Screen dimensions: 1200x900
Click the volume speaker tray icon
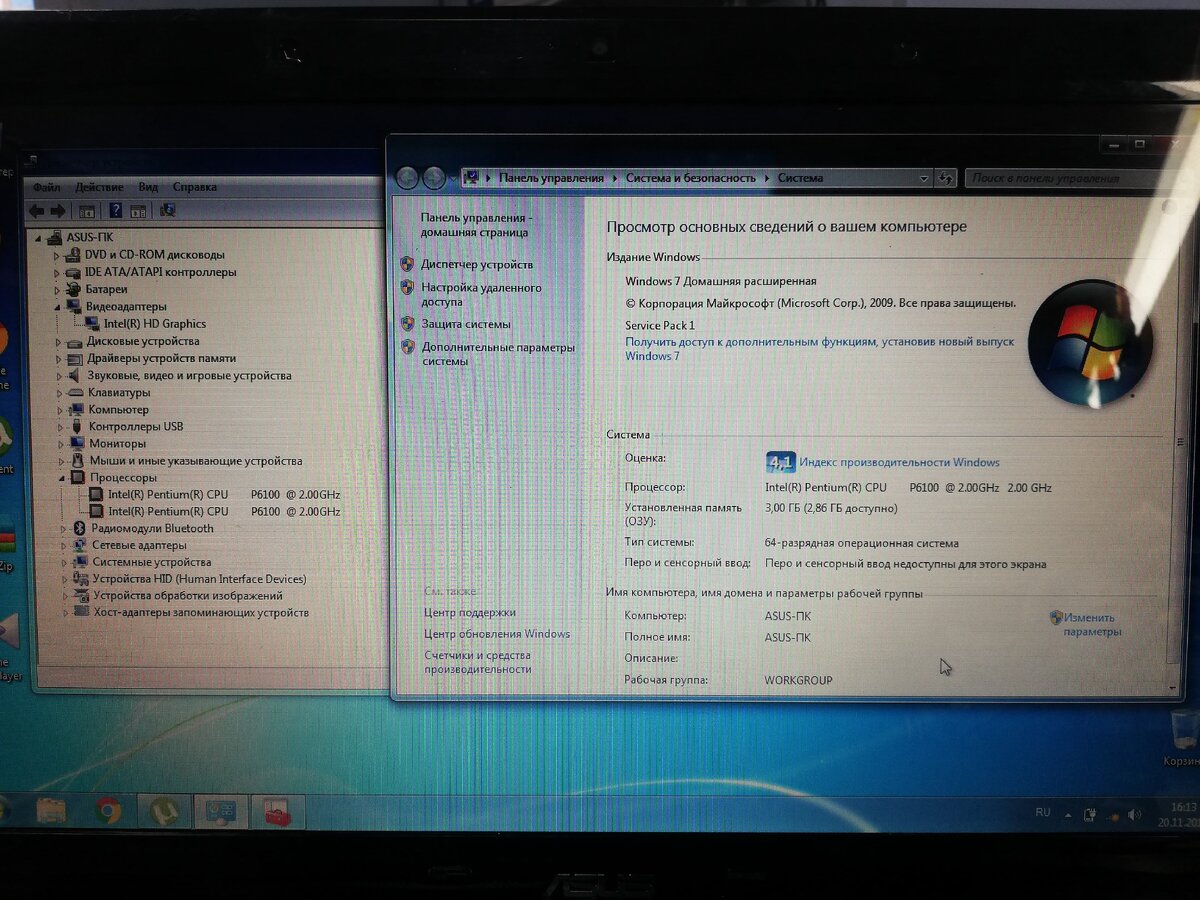click(x=1134, y=815)
